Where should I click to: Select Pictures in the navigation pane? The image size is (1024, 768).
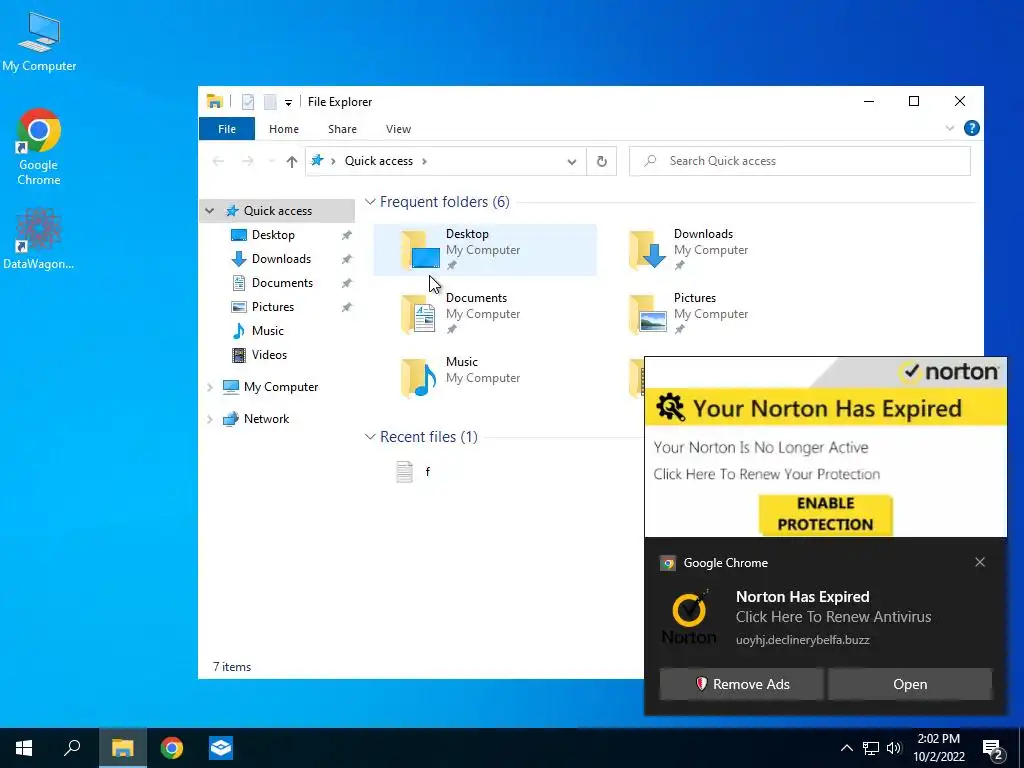(x=272, y=307)
